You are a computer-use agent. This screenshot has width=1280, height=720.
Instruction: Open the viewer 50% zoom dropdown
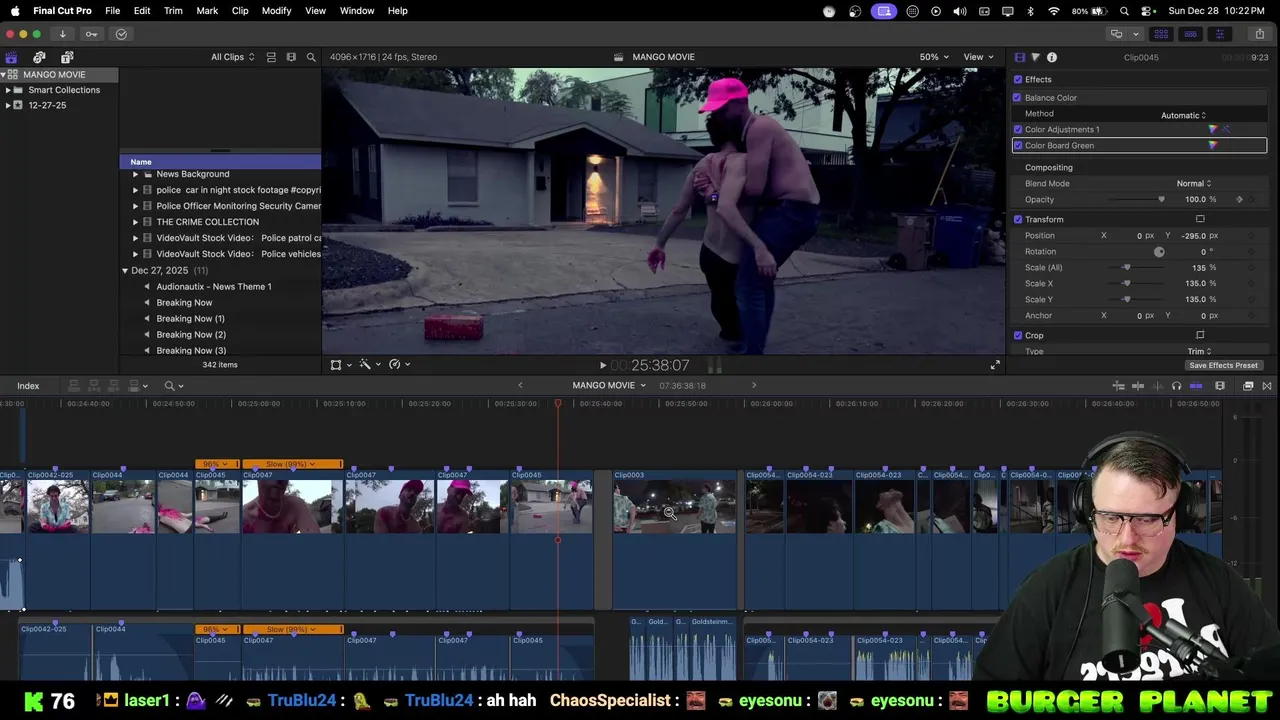tap(935, 57)
